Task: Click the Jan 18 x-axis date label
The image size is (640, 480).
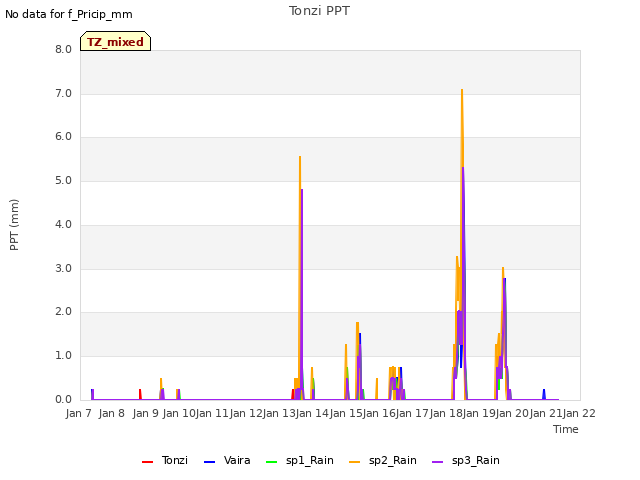Action: [x=446, y=413]
